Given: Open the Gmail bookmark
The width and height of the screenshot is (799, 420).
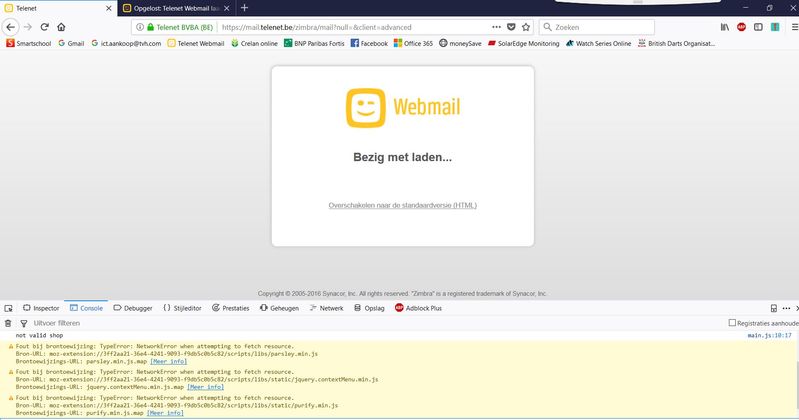Looking at the screenshot, I should [x=71, y=43].
